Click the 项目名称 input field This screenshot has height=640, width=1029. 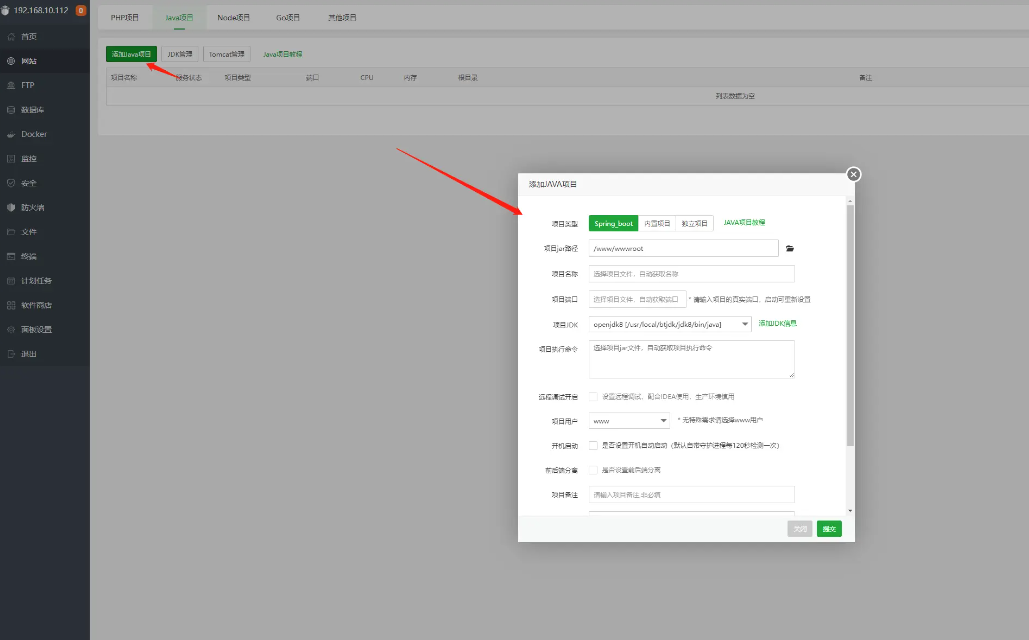pyautogui.click(x=691, y=273)
